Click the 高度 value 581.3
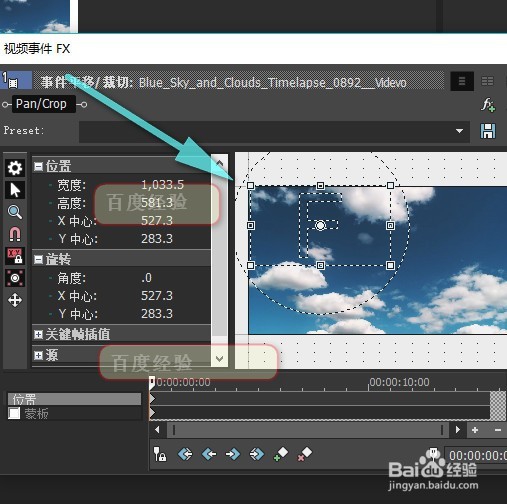507x504 pixels. coord(157,203)
